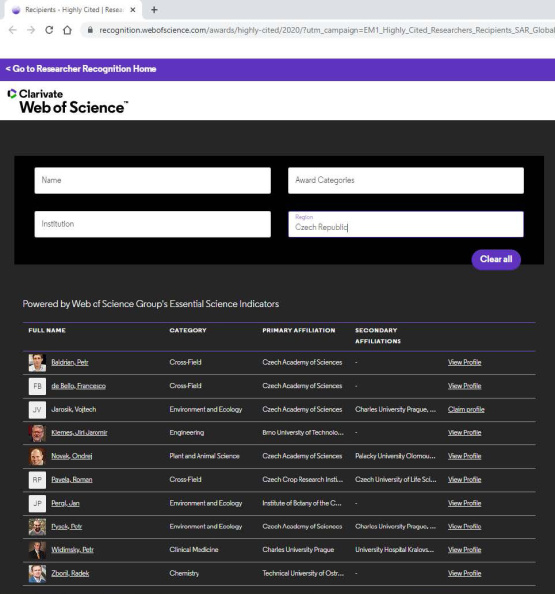This screenshot has width=555, height=594.
Task: Click the Institution filter field
Action: (153, 224)
